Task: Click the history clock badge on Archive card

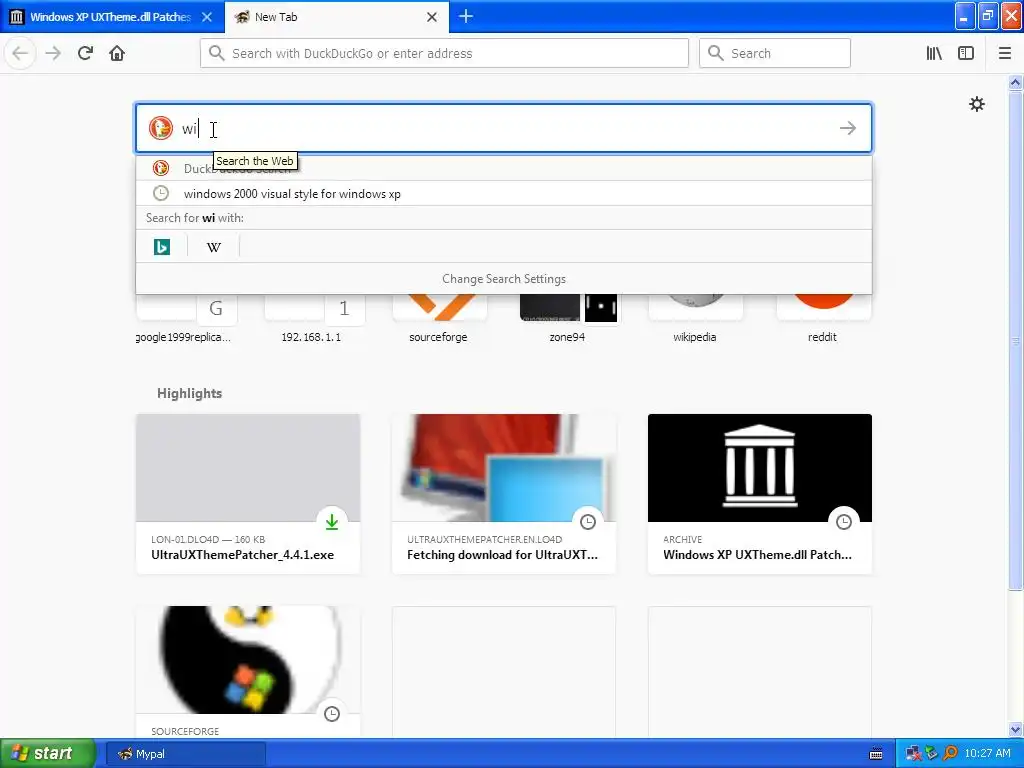Action: pos(844,521)
